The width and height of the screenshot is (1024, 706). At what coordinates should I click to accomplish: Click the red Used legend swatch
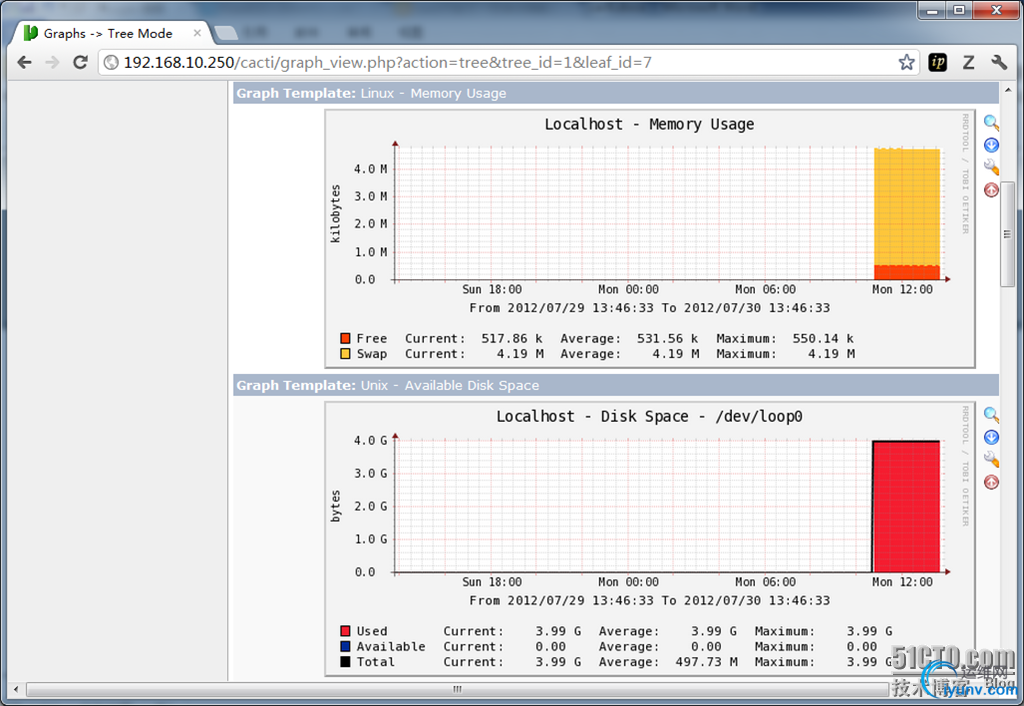pyautogui.click(x=345, y=631)
